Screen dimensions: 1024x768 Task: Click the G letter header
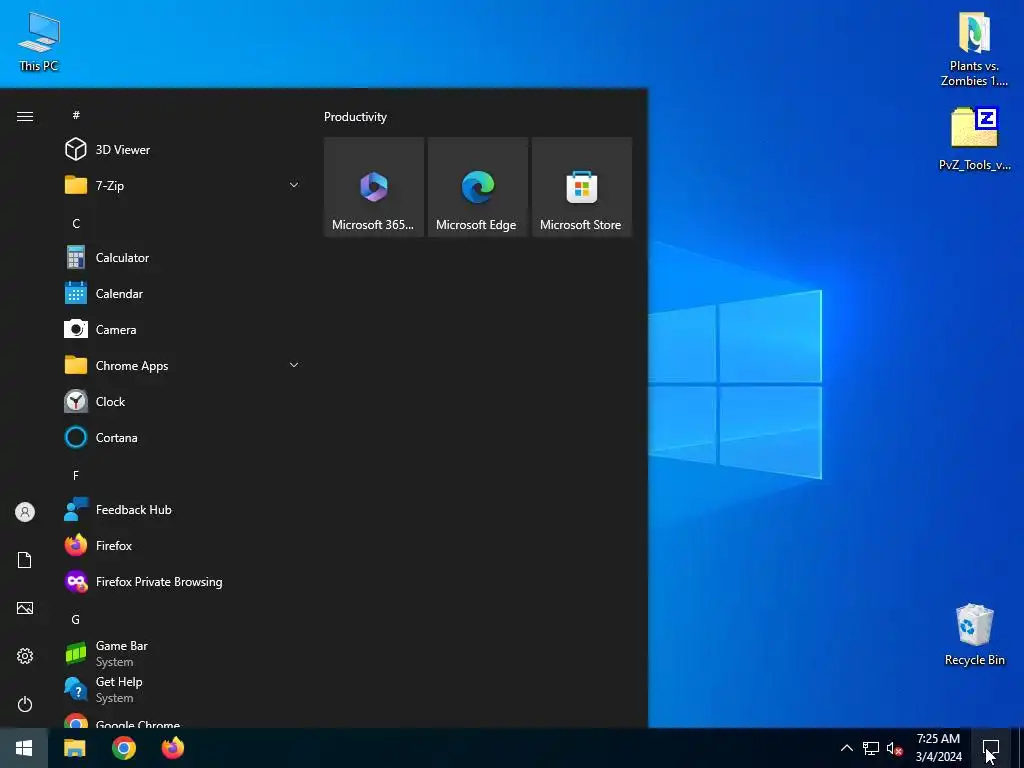click(x=76, y=620)
